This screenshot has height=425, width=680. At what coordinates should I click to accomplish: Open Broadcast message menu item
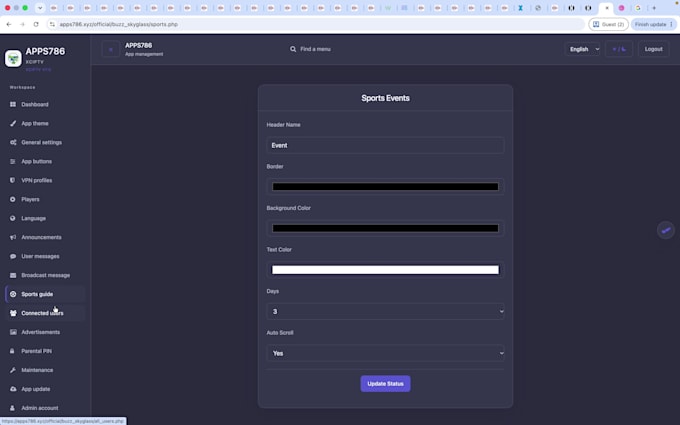[45, 275]
